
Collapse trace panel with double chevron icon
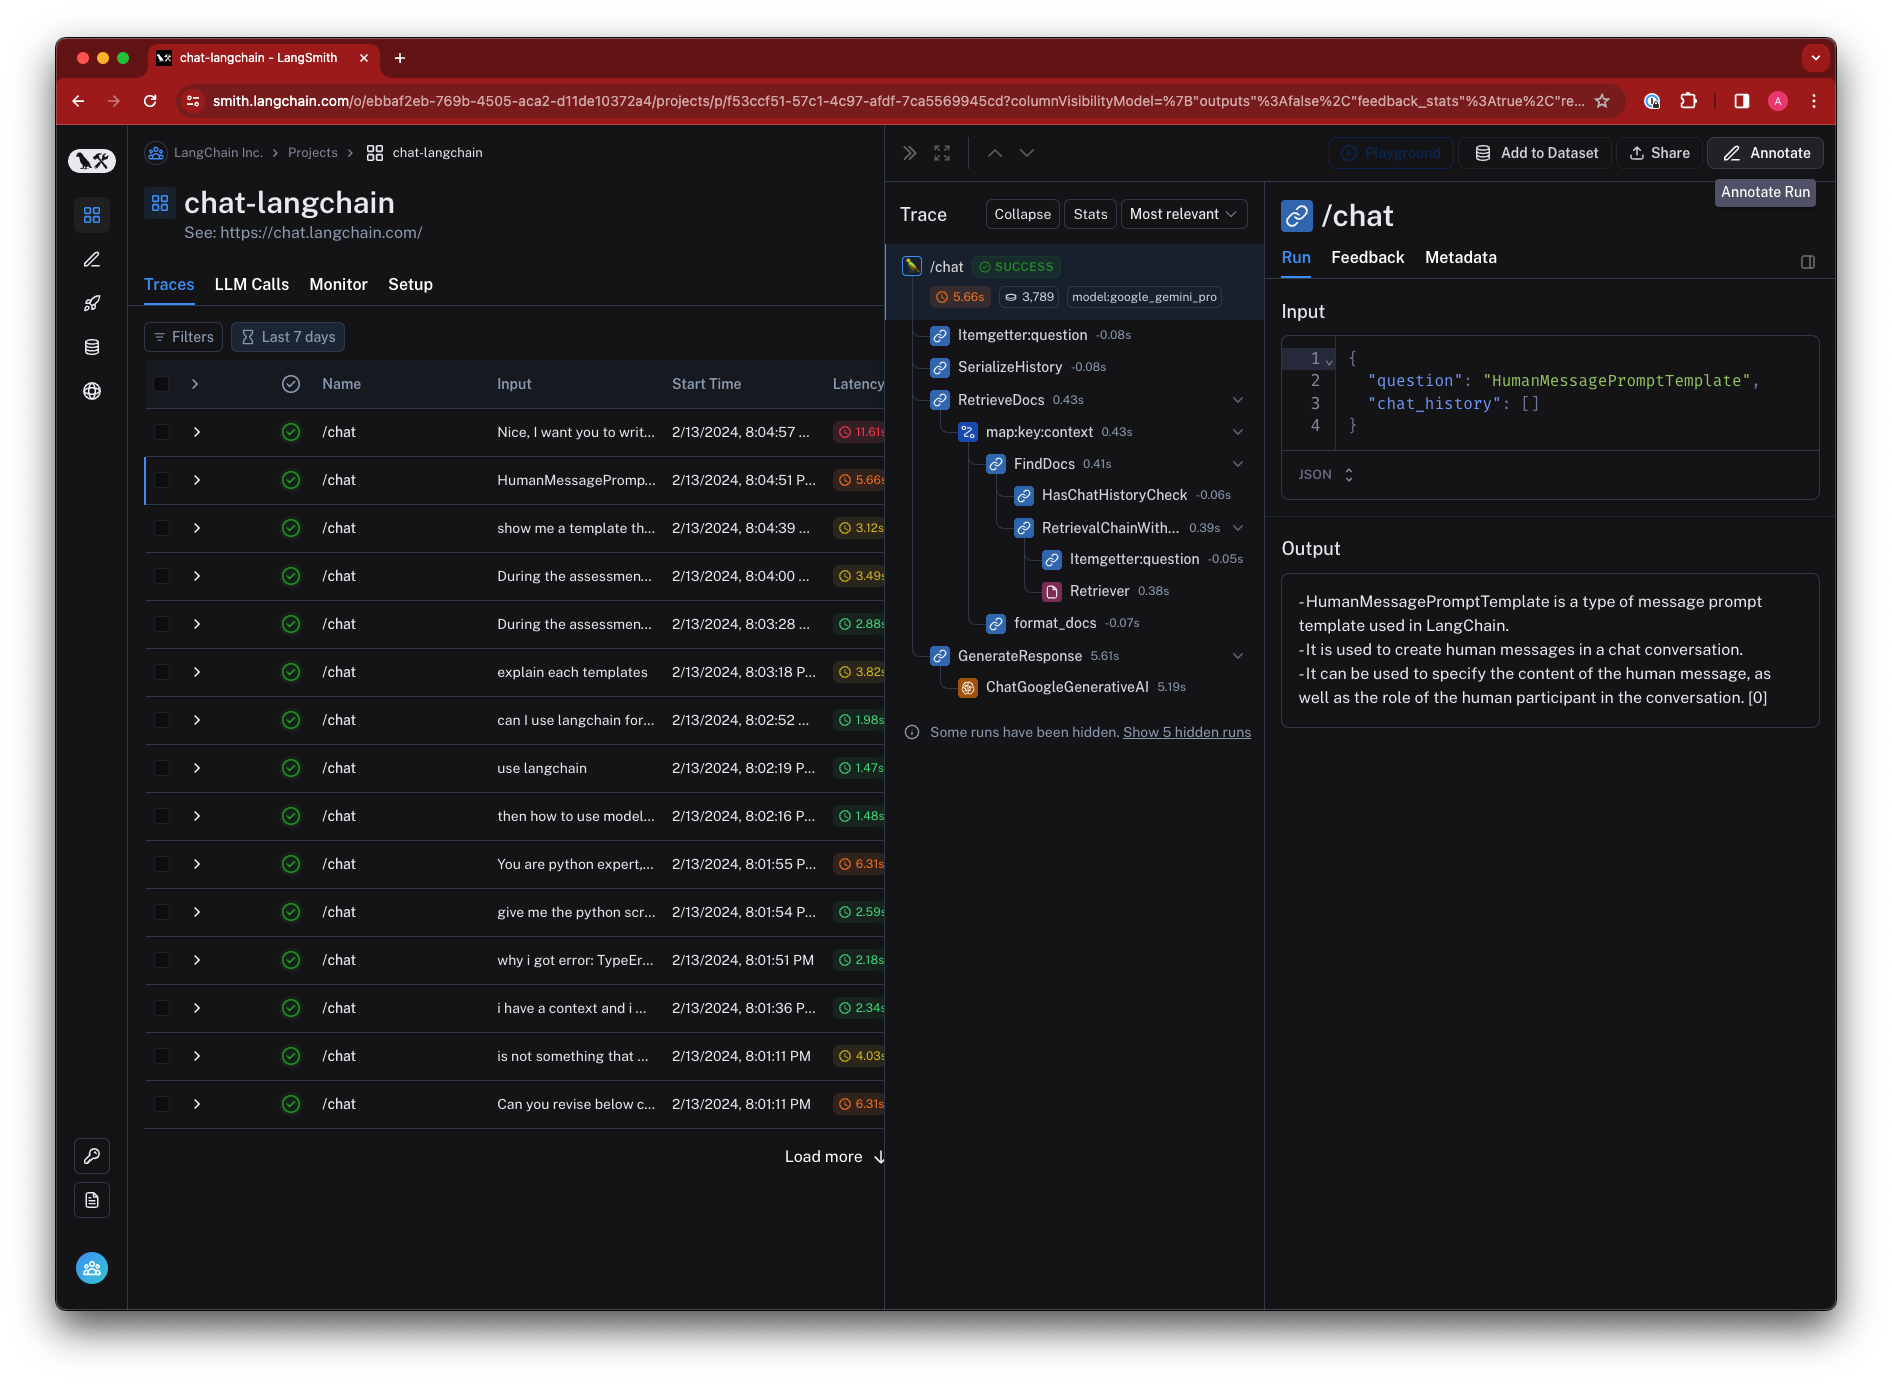tap(909, 153)
